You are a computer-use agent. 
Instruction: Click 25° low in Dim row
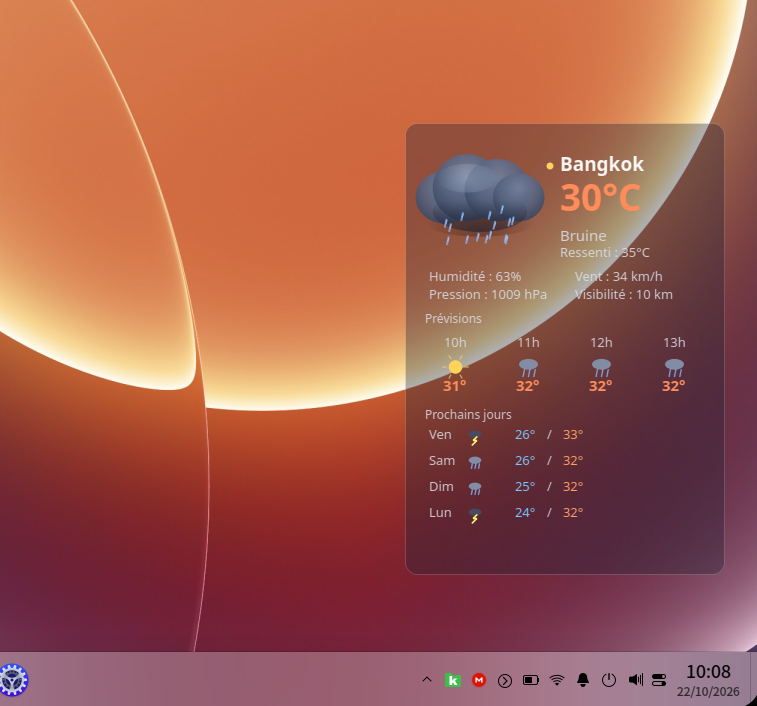coord(525,487)
